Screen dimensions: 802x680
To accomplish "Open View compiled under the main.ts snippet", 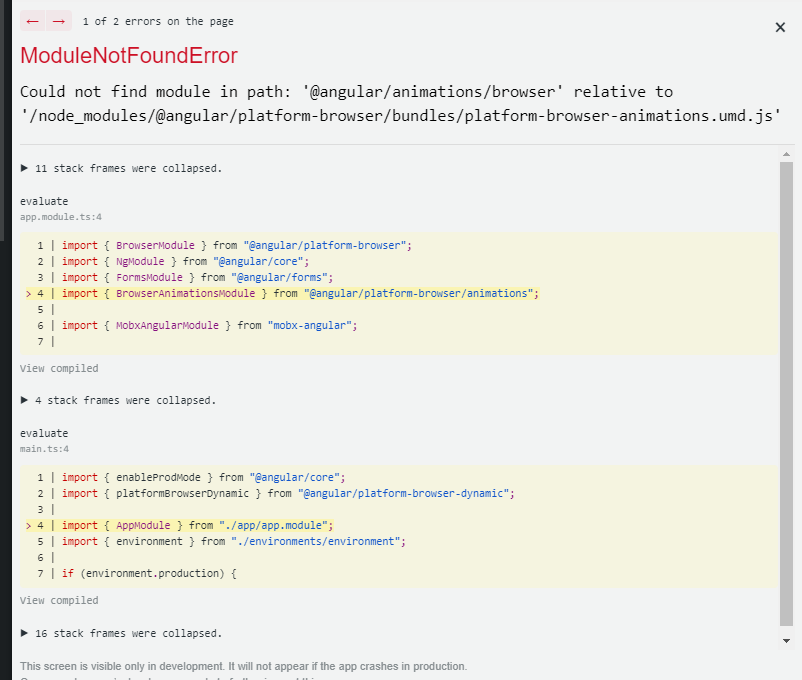I will pos(58,600).
